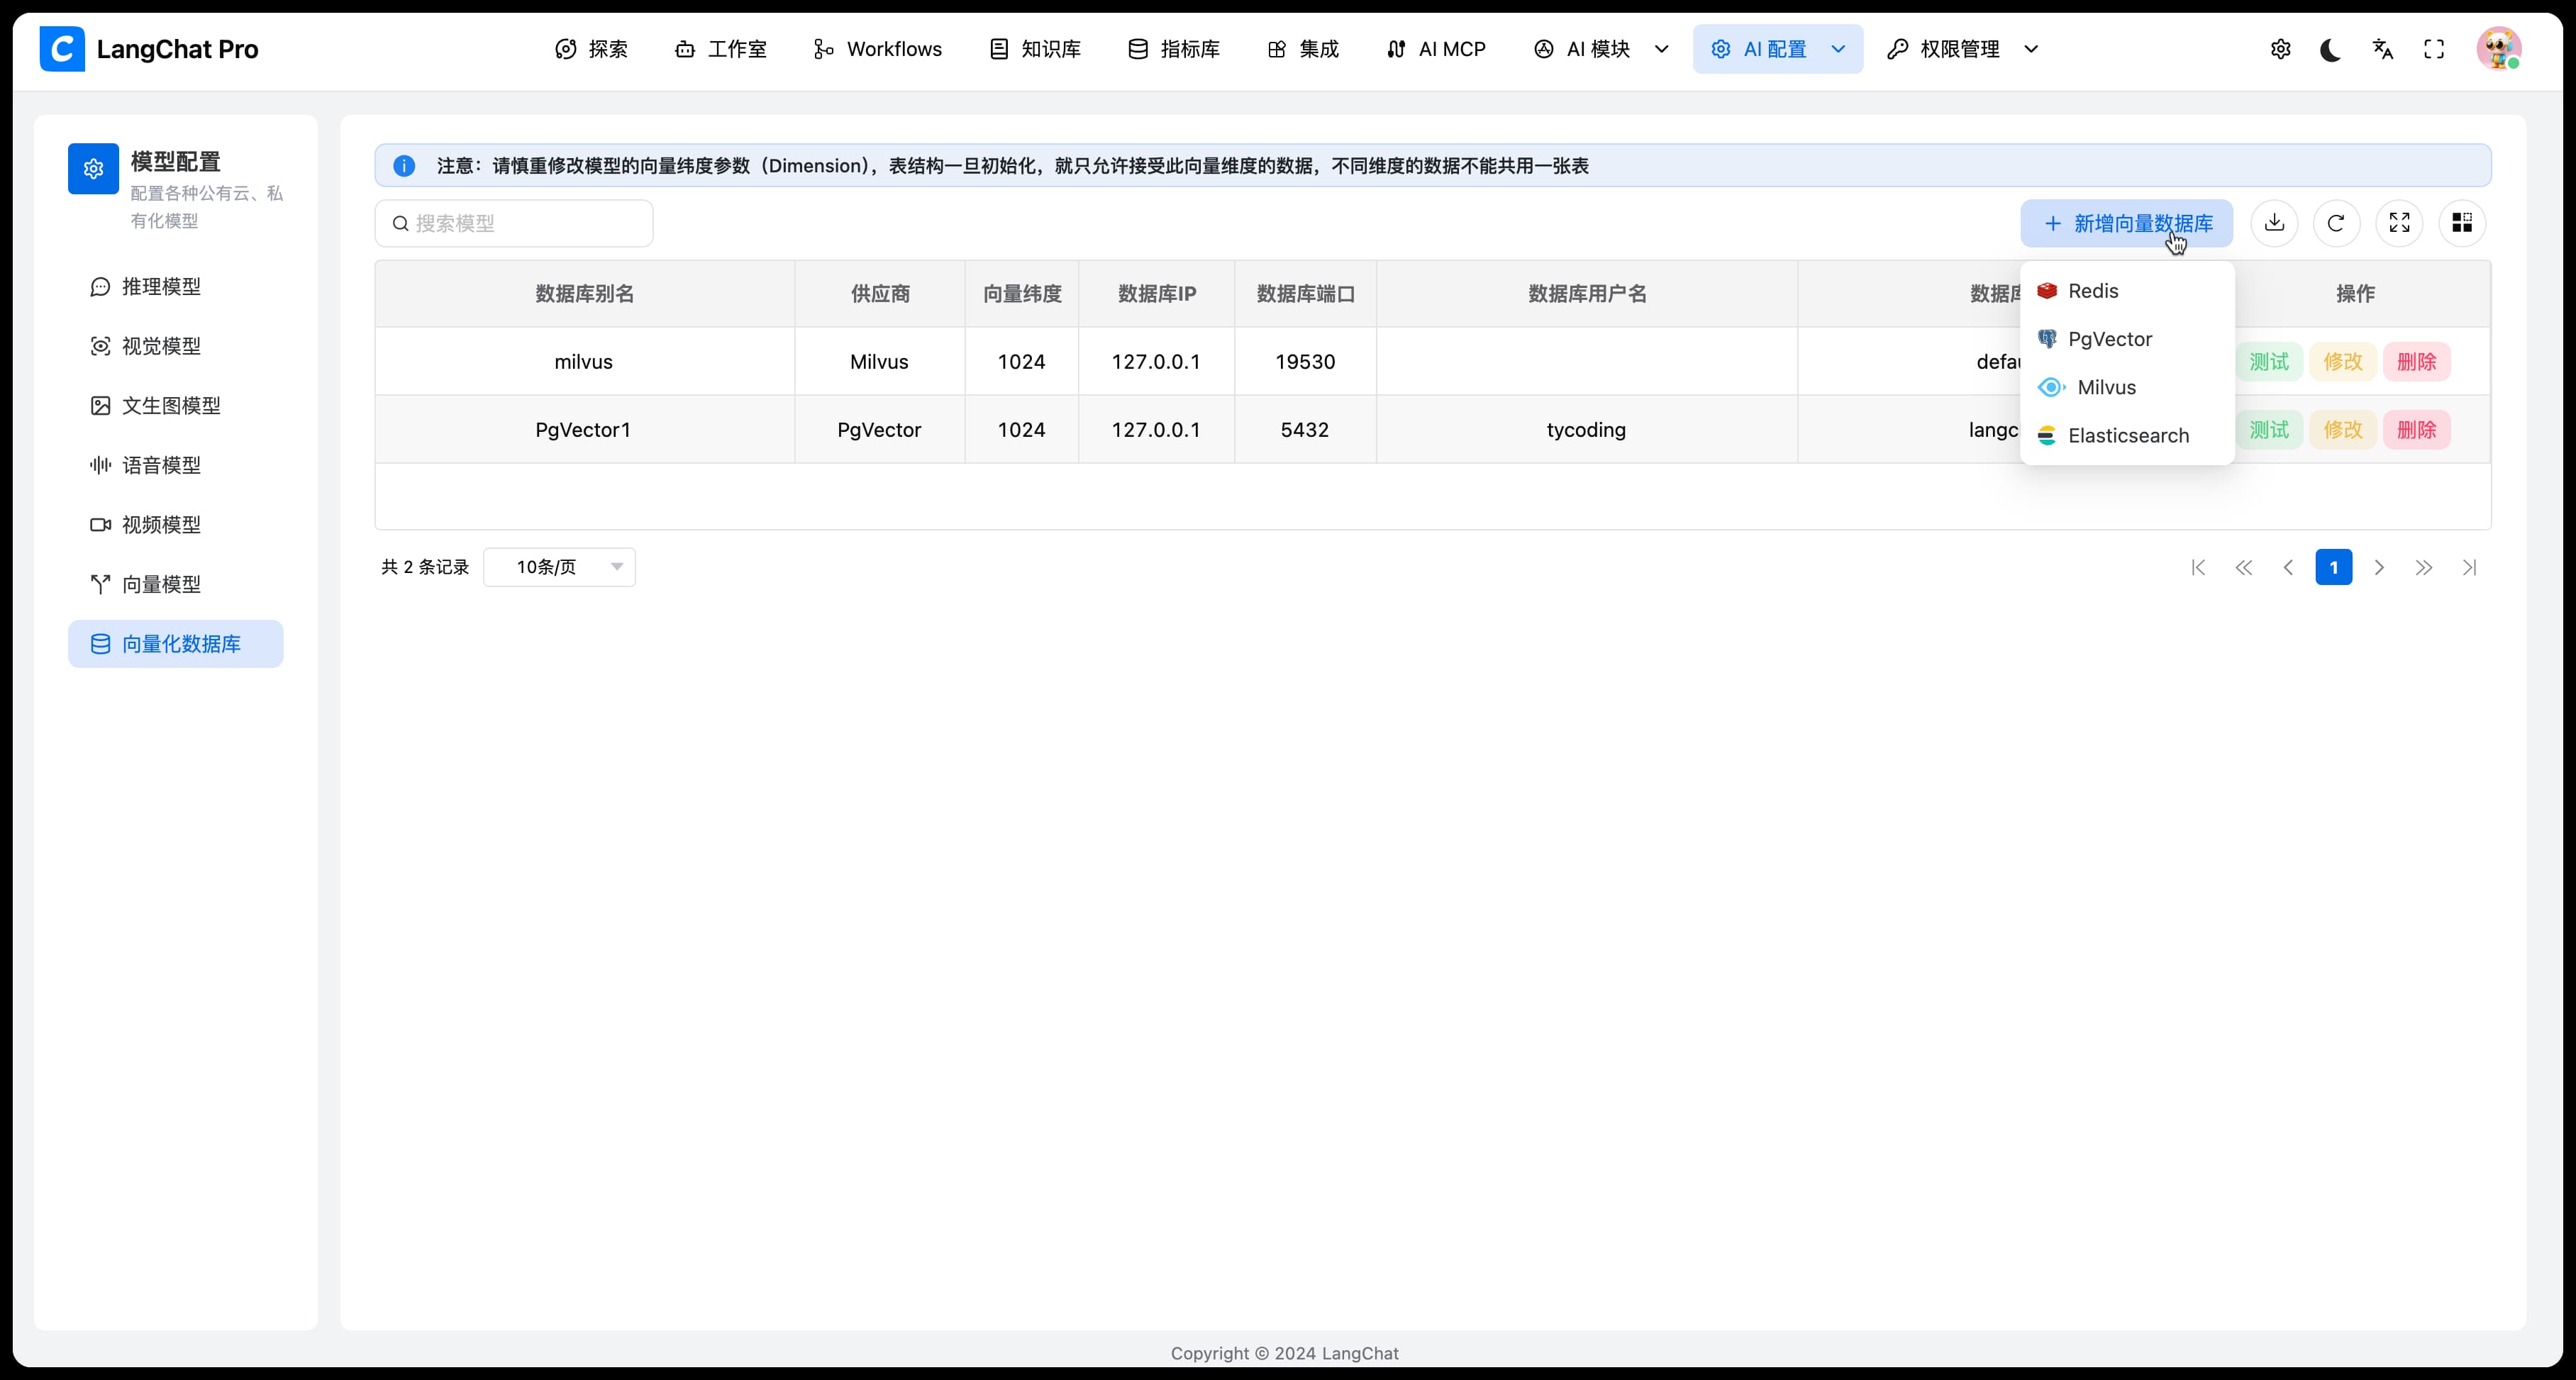Open the 集成 navigation item
Image resolution: width=2576 pixels, height=1380 pixels.
1303,49
